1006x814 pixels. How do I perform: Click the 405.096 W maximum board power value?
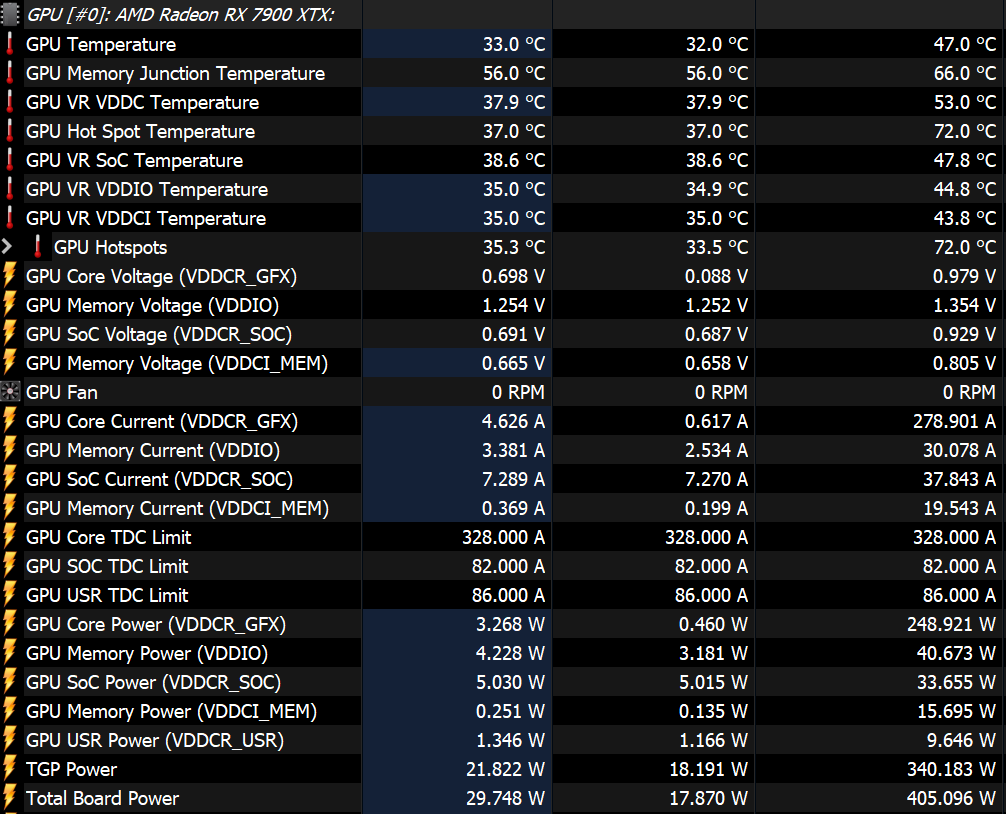point(951,798)
